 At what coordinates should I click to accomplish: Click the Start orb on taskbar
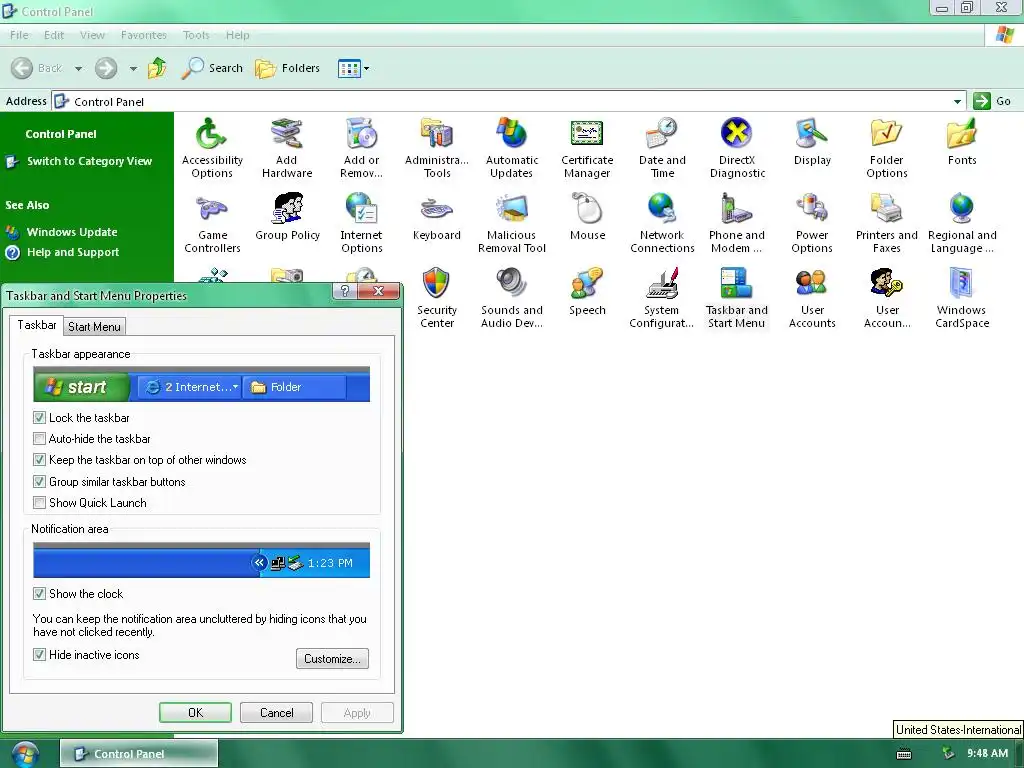(x=24, y=754)
